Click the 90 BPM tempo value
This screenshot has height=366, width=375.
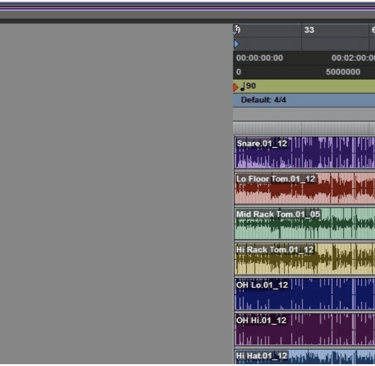[251, 86]
